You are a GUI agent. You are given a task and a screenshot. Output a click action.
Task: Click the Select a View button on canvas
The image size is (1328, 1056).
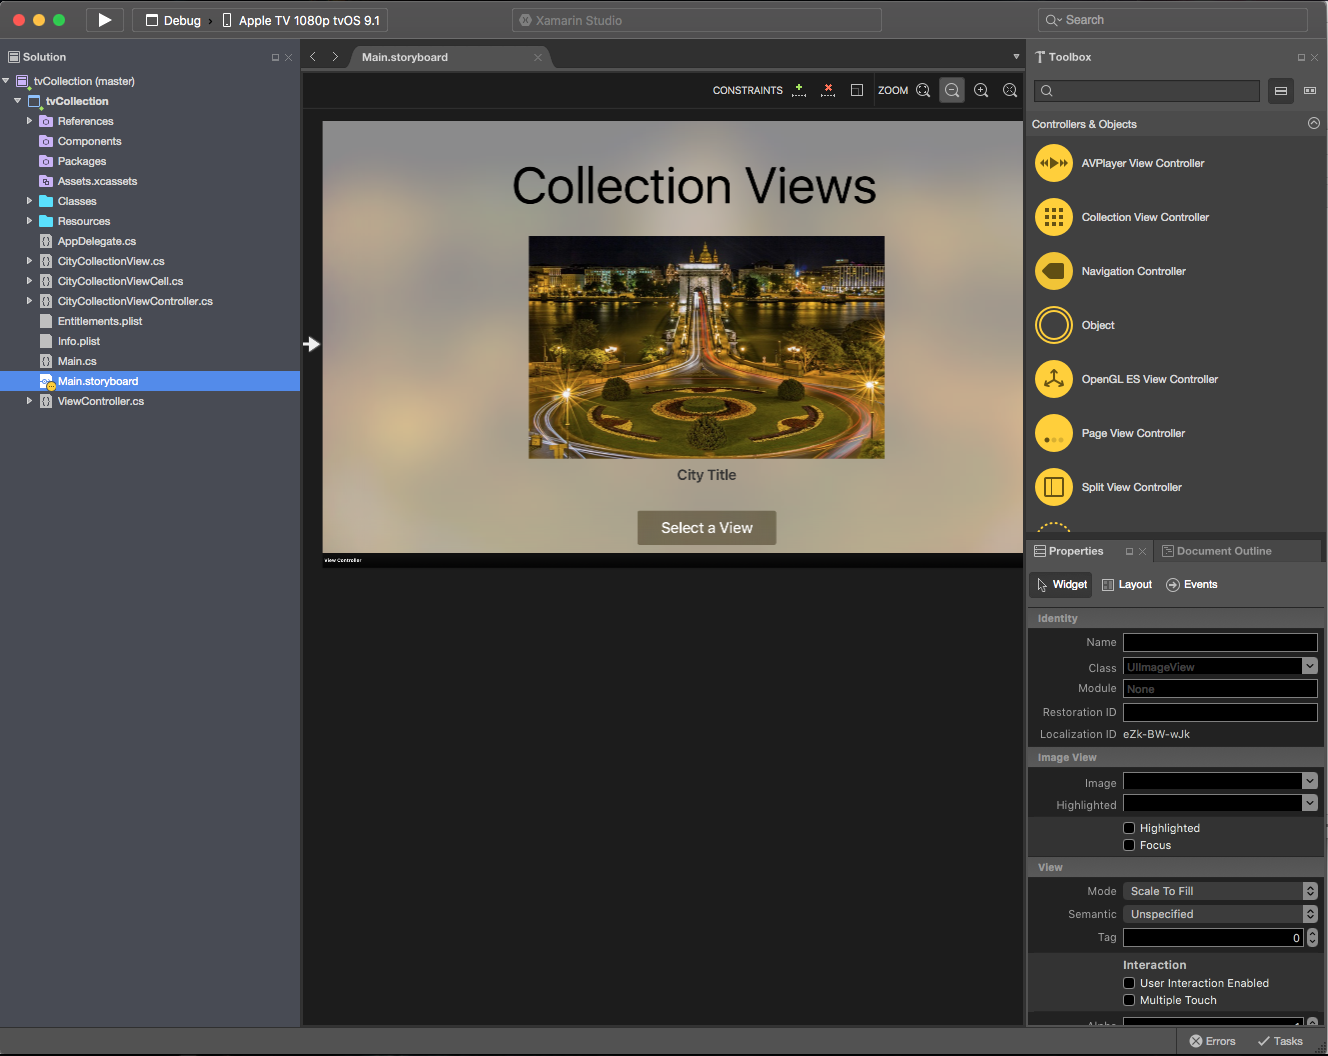tap(706, 527)
